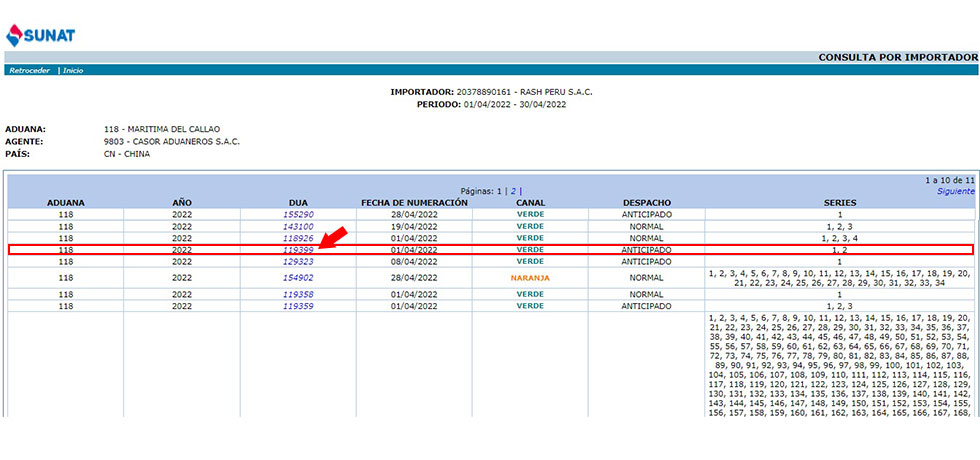Click the Siguiente link
980x460 pixels.
[x=955, y=191]
